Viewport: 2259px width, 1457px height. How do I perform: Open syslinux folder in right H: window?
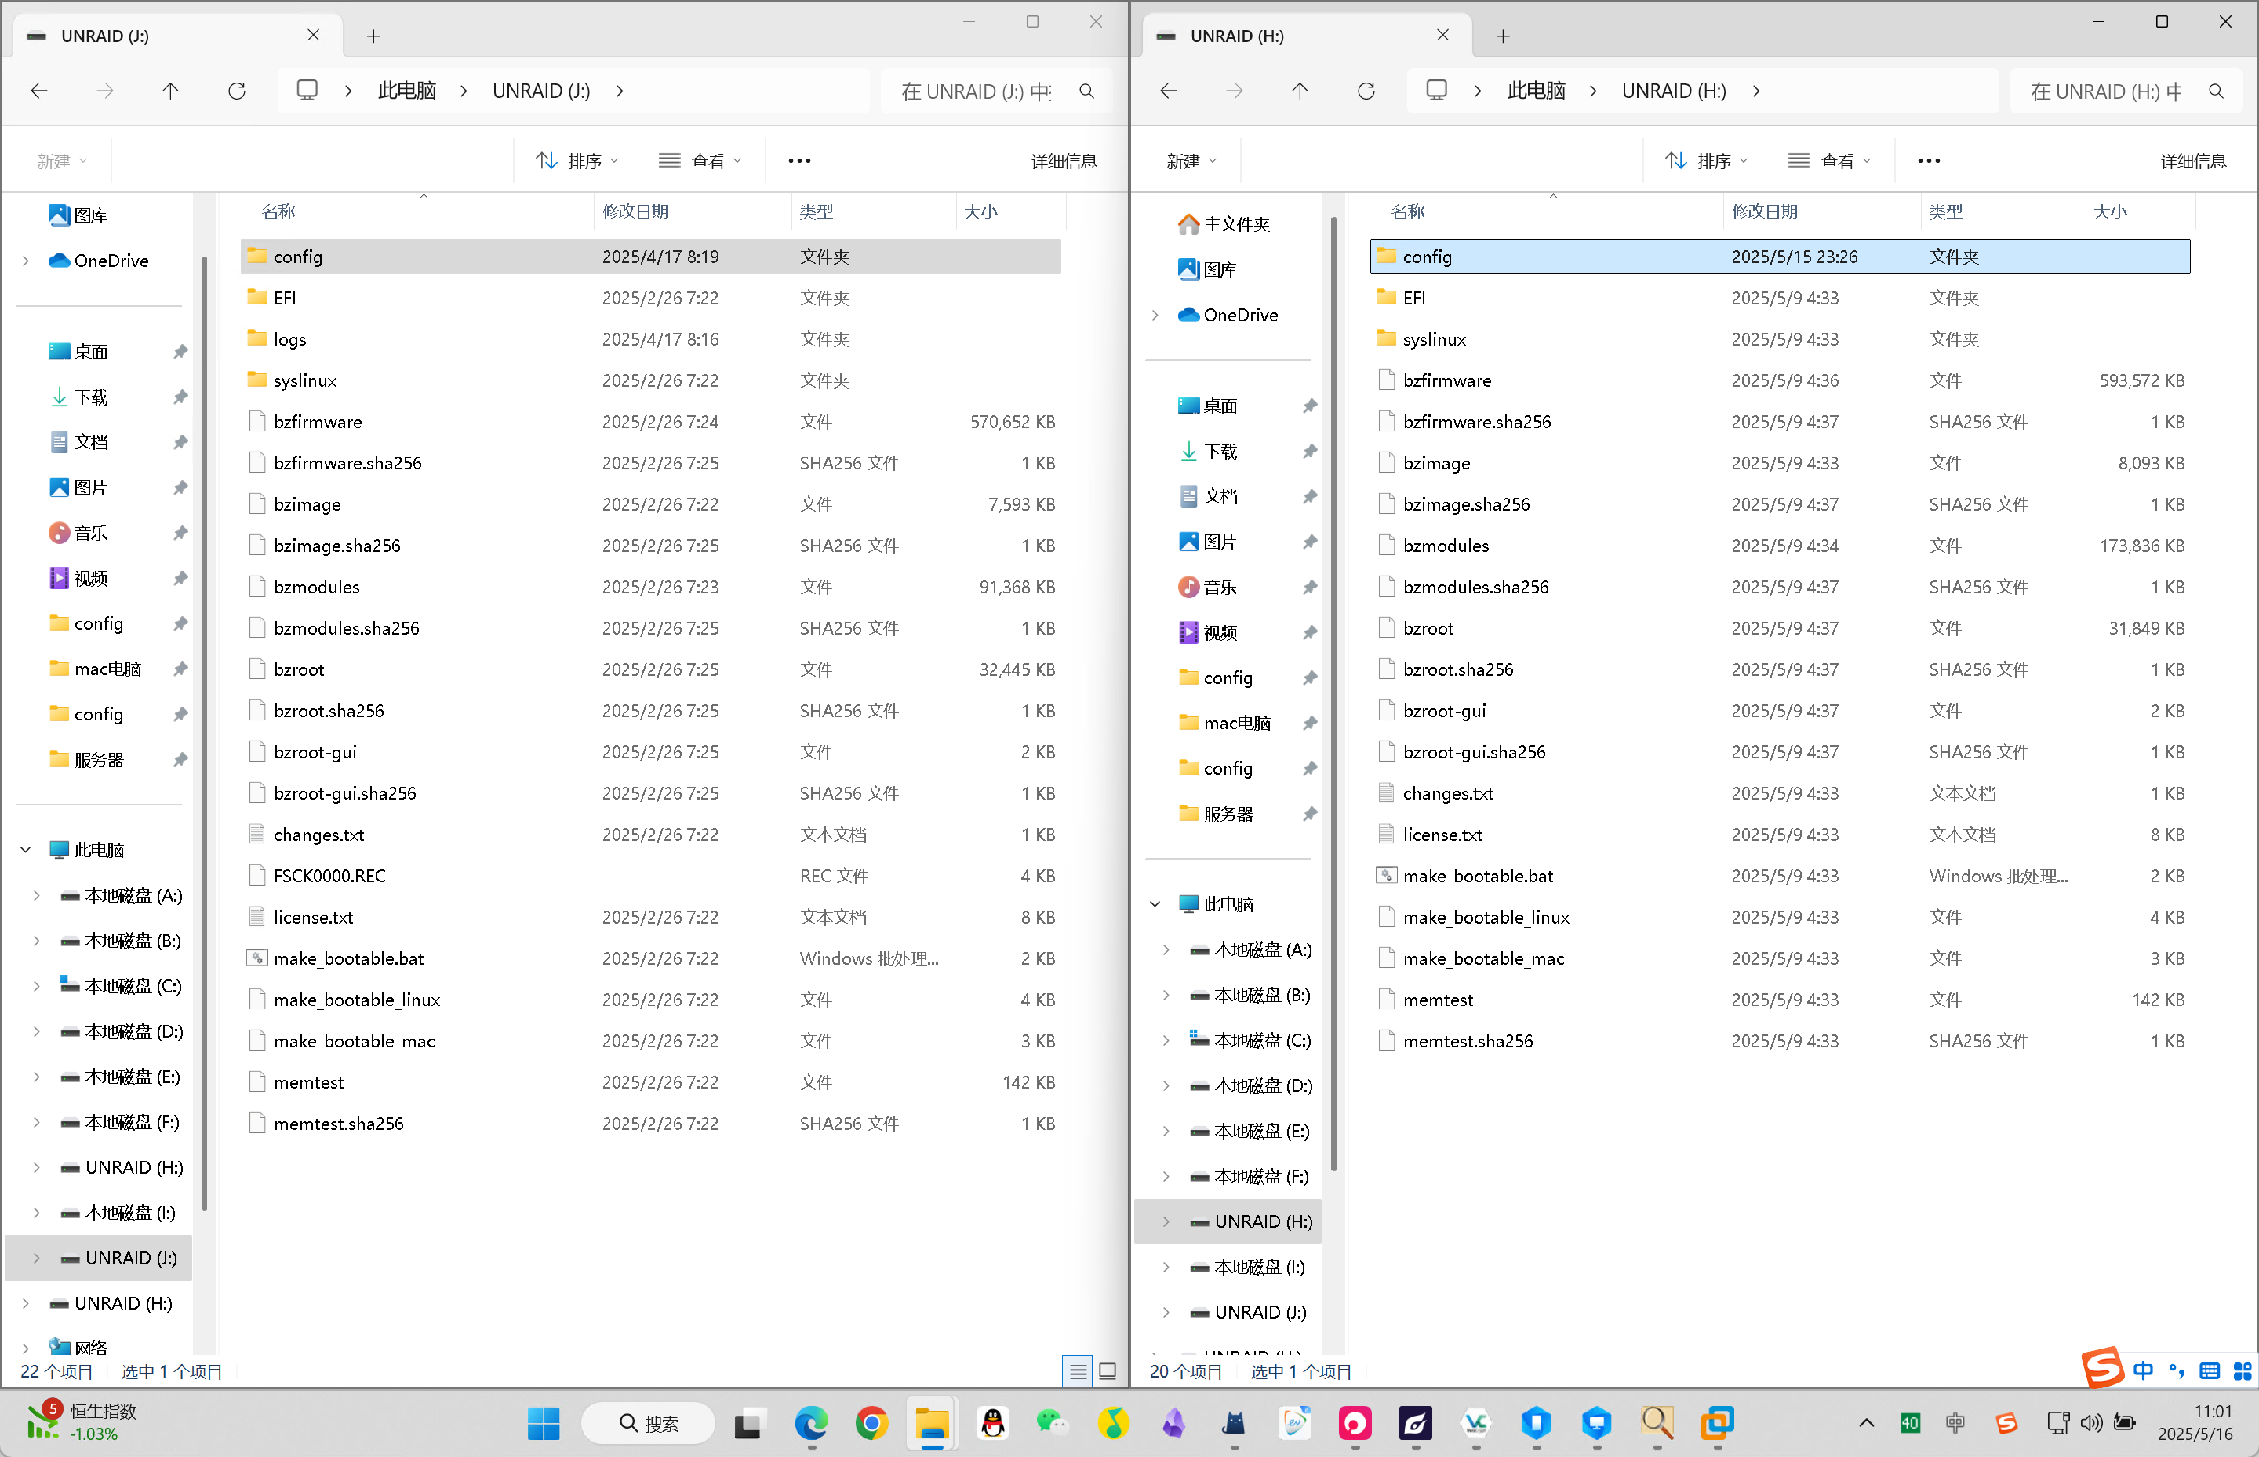1433,339
